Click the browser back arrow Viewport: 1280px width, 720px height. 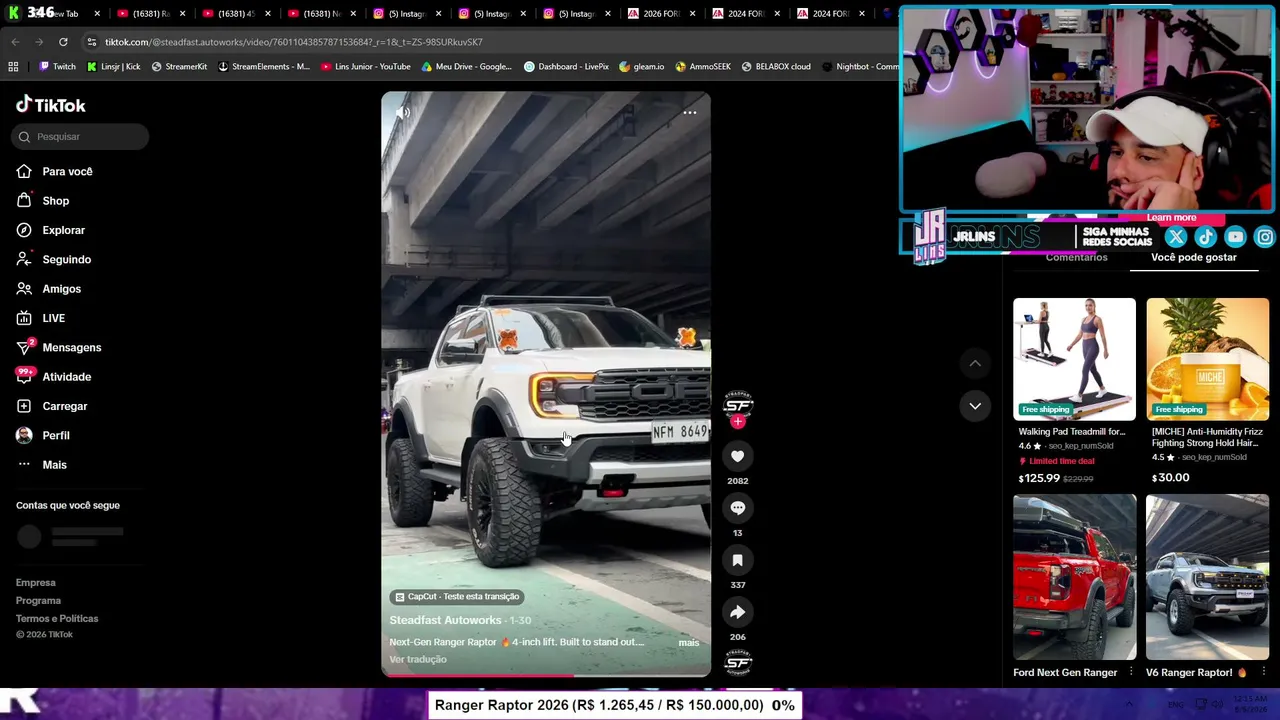[15, 42]
